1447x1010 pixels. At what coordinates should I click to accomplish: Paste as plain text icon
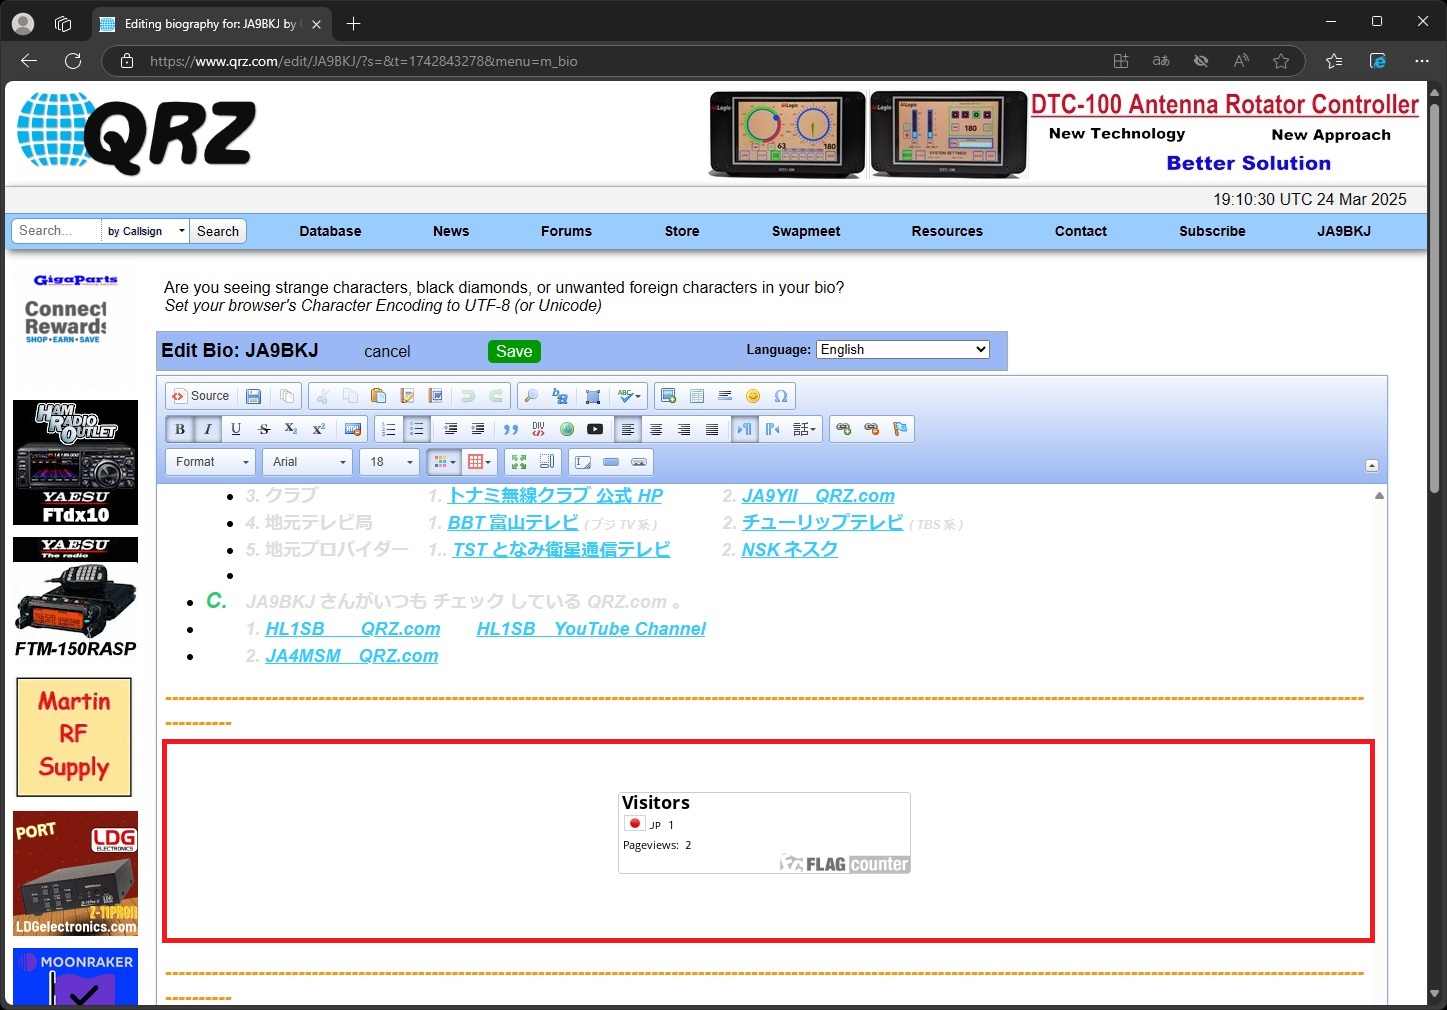(x=407, y=396)
